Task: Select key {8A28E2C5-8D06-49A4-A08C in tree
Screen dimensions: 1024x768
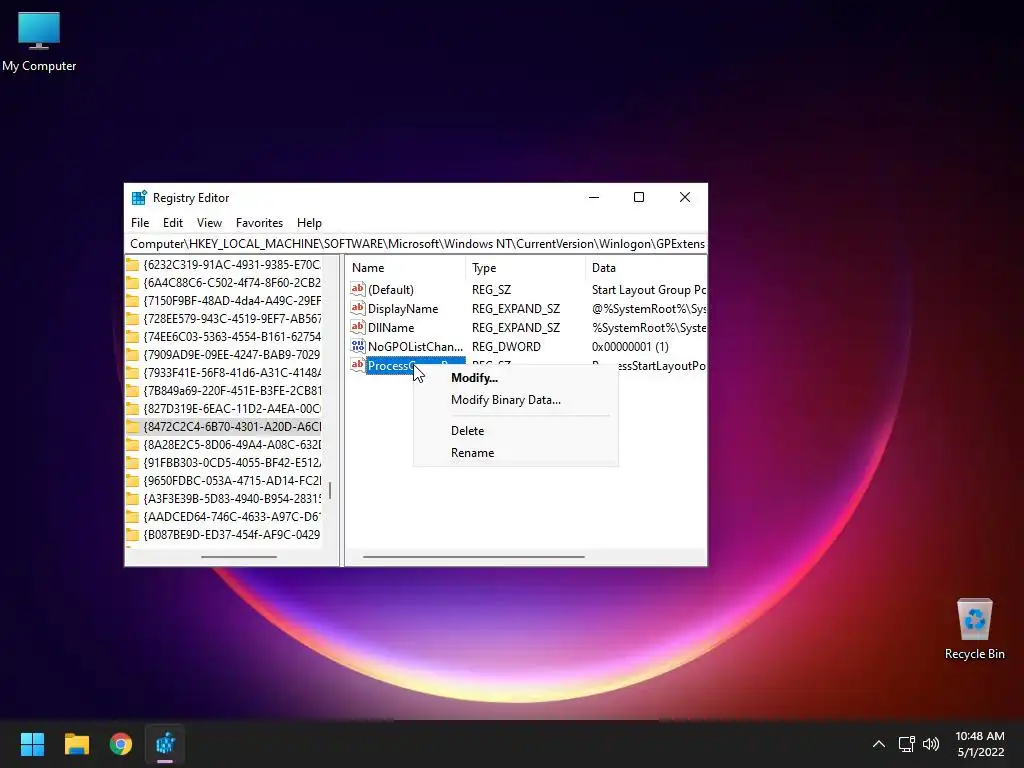Action: click(232, 444)
